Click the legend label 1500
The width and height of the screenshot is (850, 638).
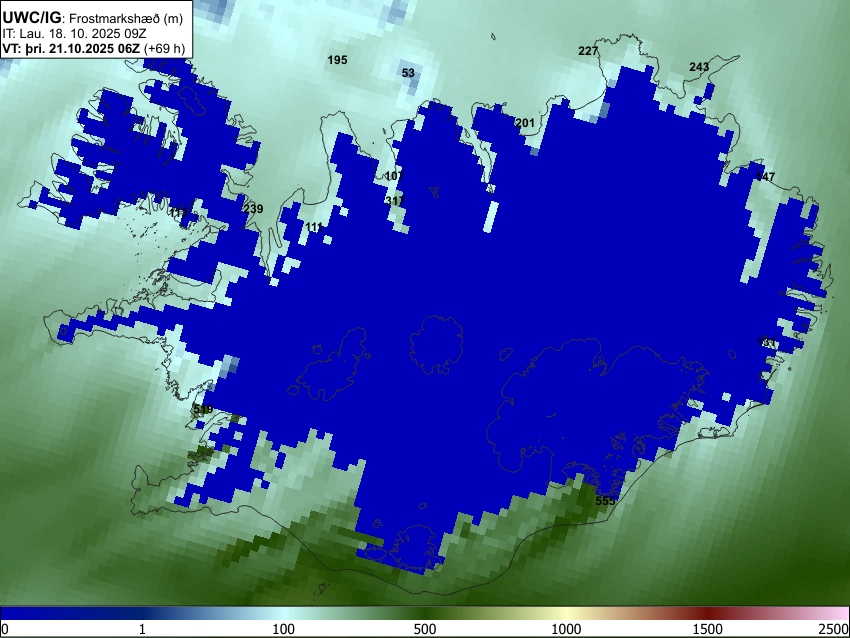point(708,629)
